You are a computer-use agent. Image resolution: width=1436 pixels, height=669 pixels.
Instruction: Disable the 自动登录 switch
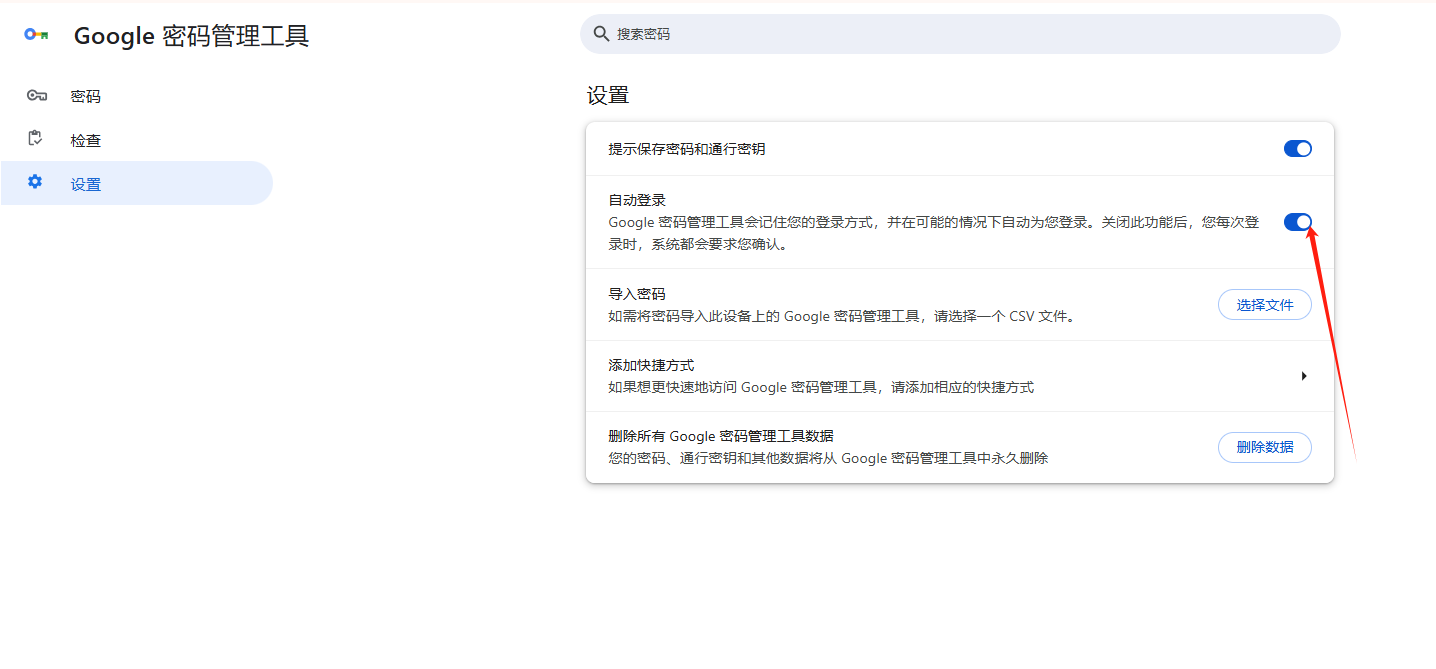click(1297, 222)
